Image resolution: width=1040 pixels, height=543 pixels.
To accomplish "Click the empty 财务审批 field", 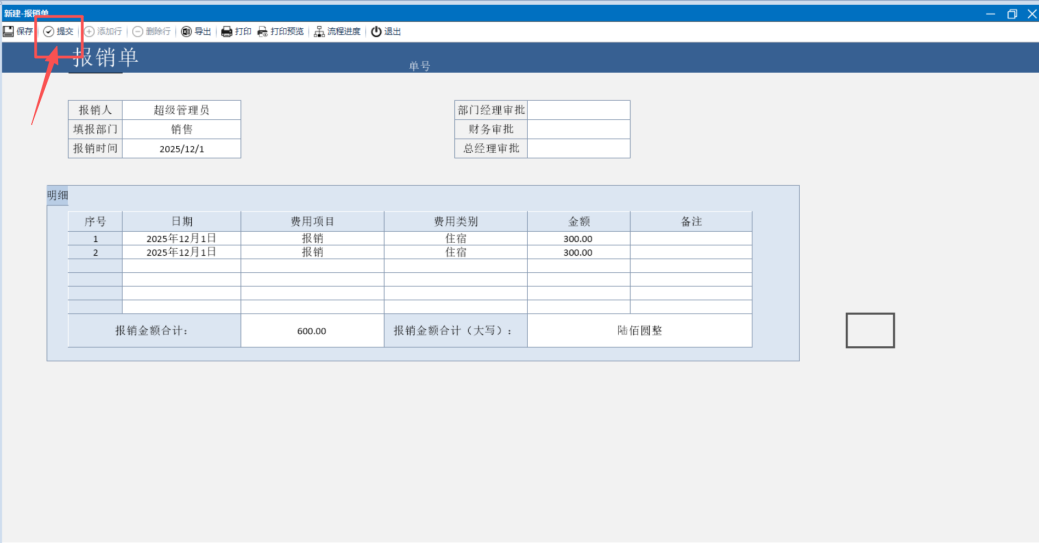I will point(578,129).
